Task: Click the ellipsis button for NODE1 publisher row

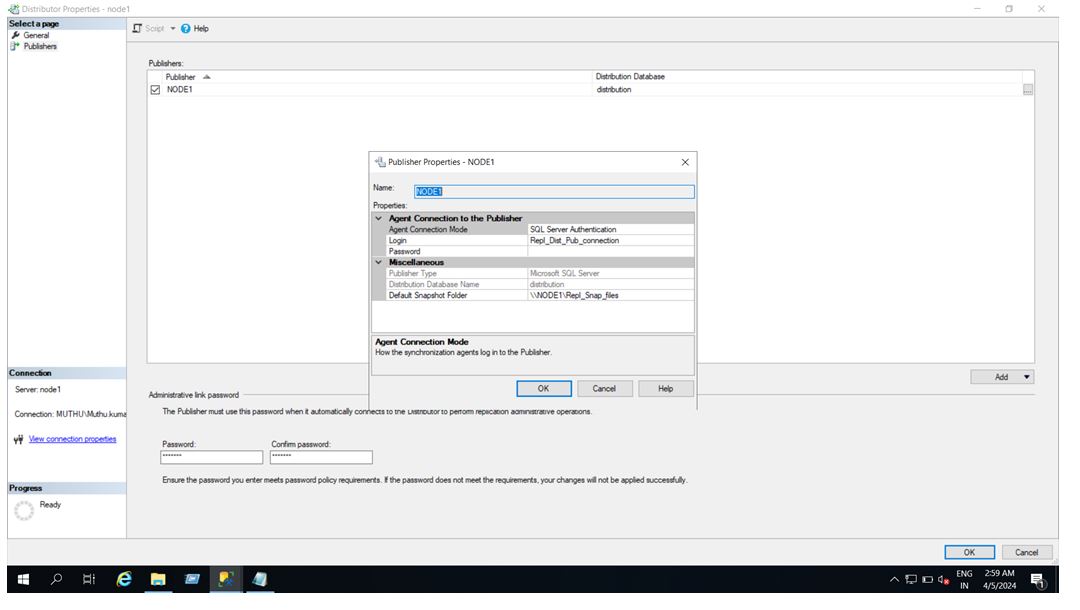Action: click(1028, 90)
